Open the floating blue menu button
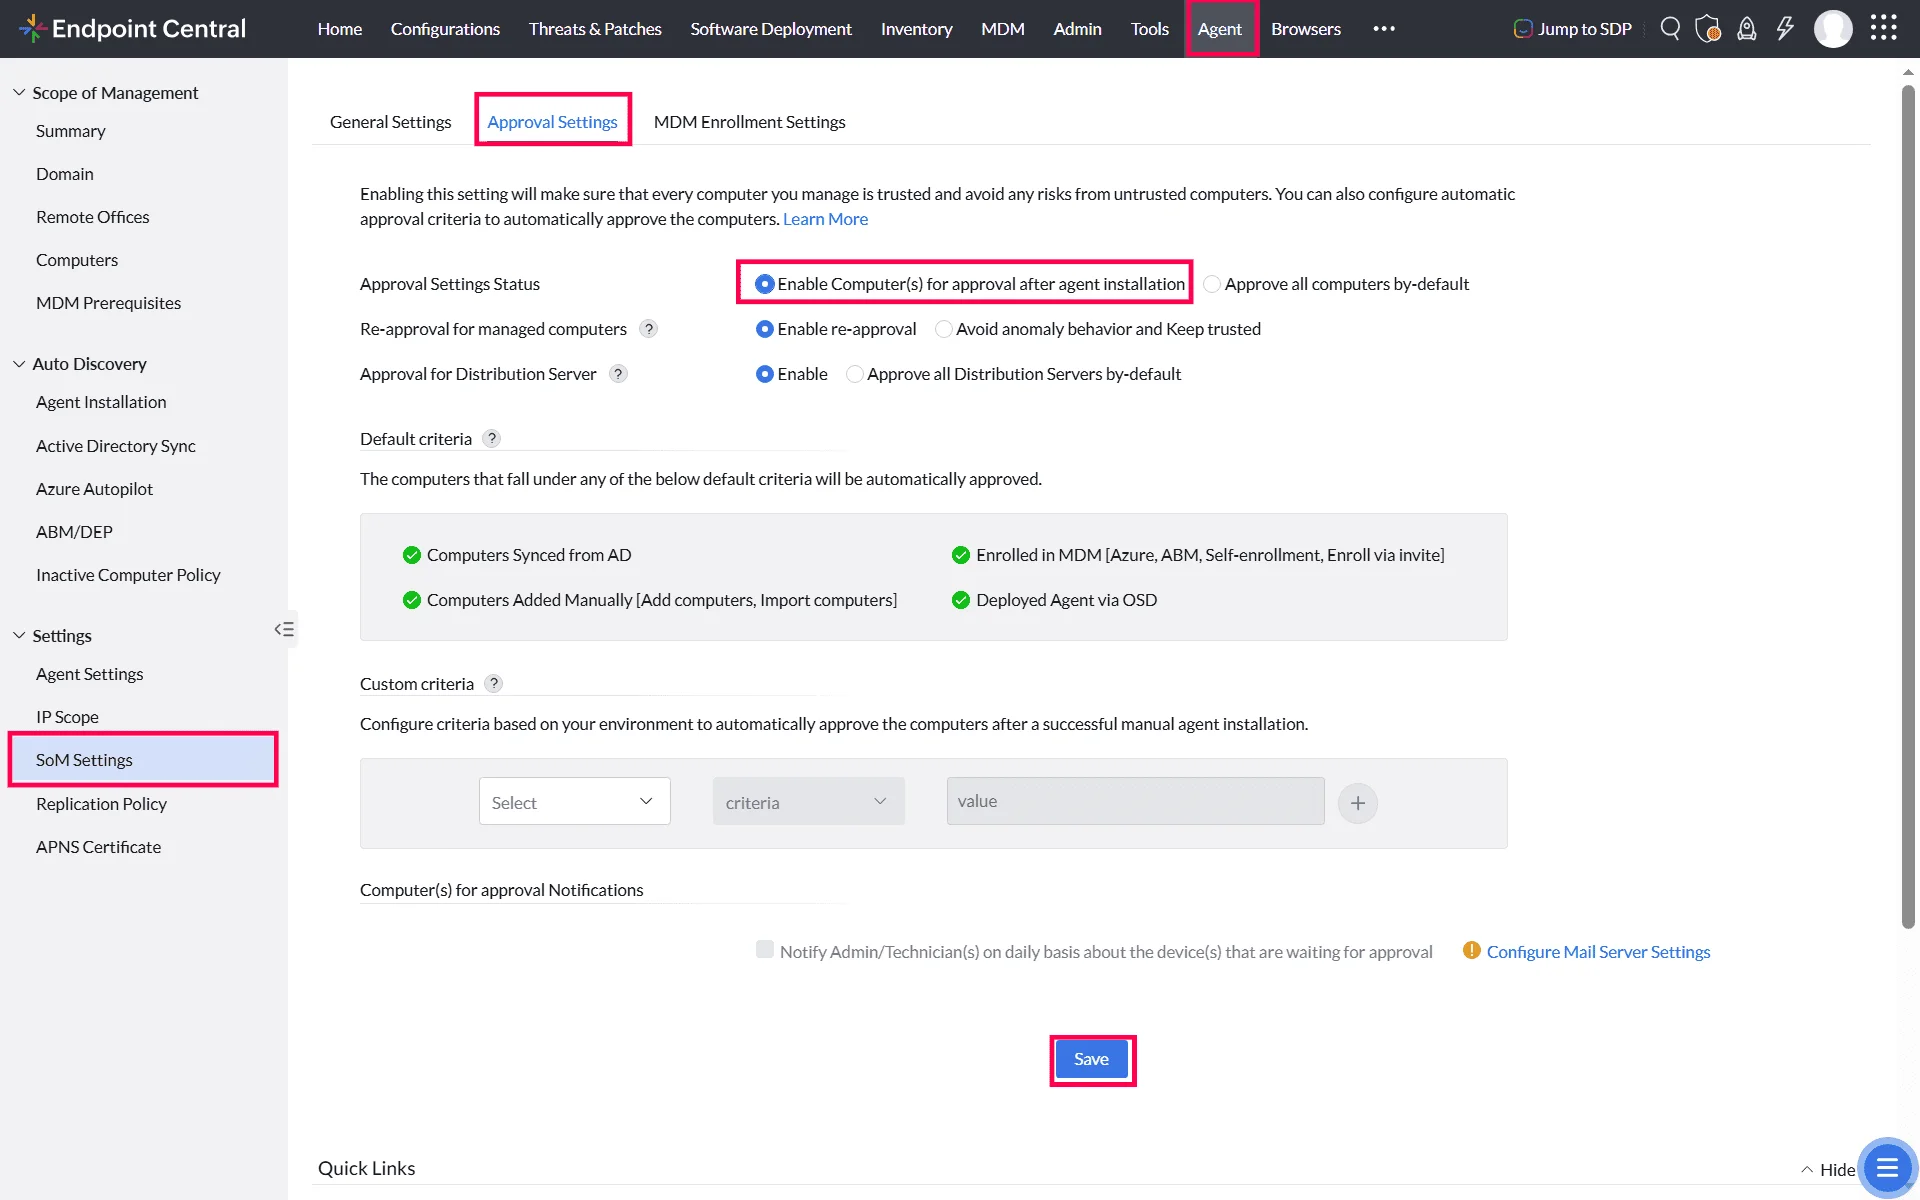The height and width of the screenshot is (1200, 1920). click(x=1887, y=1167)
